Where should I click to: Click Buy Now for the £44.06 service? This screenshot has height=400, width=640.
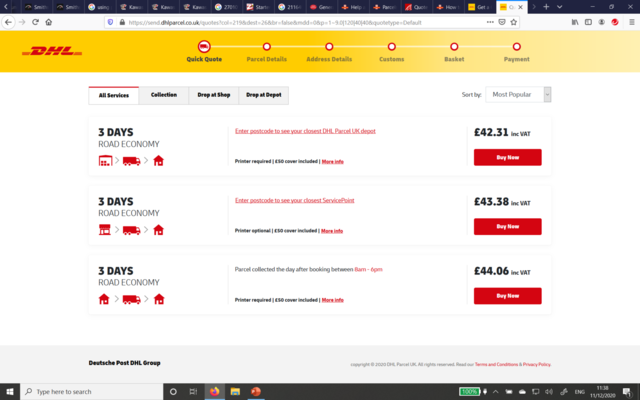[507, 296]
